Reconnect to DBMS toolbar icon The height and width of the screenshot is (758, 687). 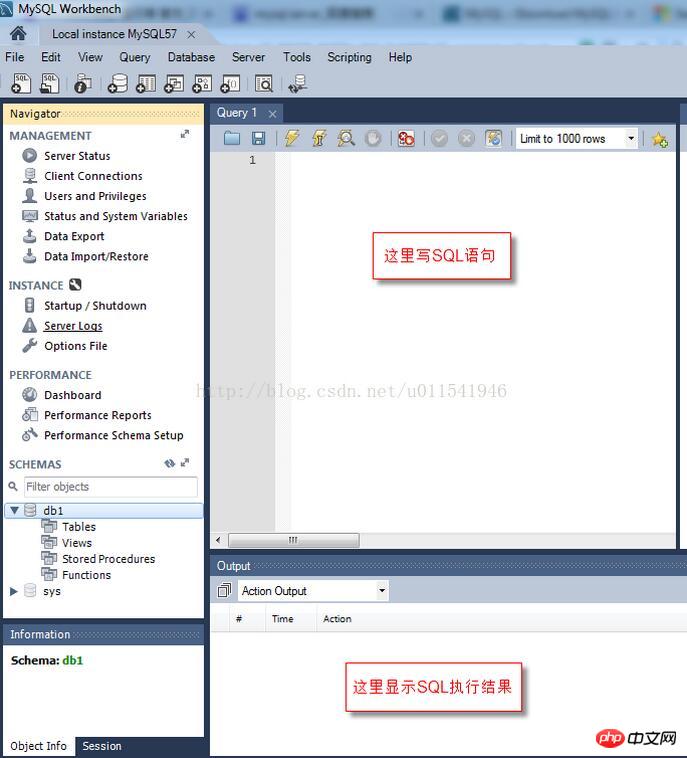[297, 84]
